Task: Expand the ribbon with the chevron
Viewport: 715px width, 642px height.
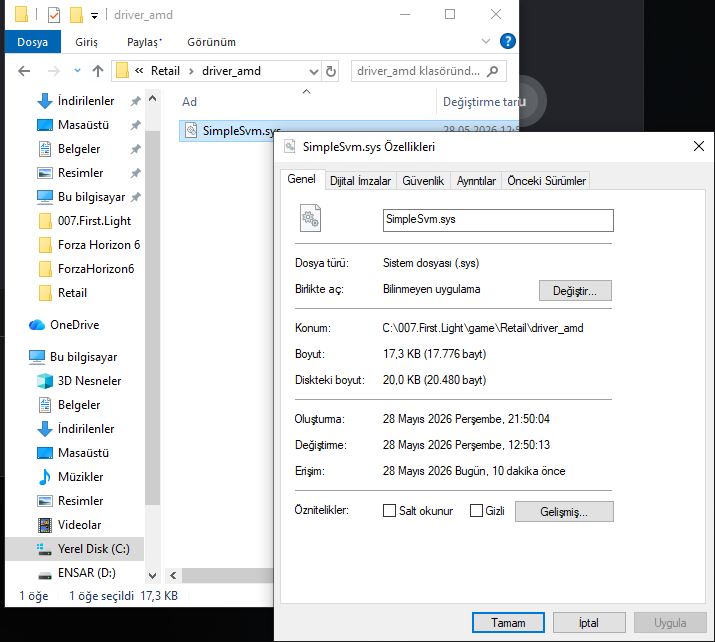Action: click(x=486, y=41)
